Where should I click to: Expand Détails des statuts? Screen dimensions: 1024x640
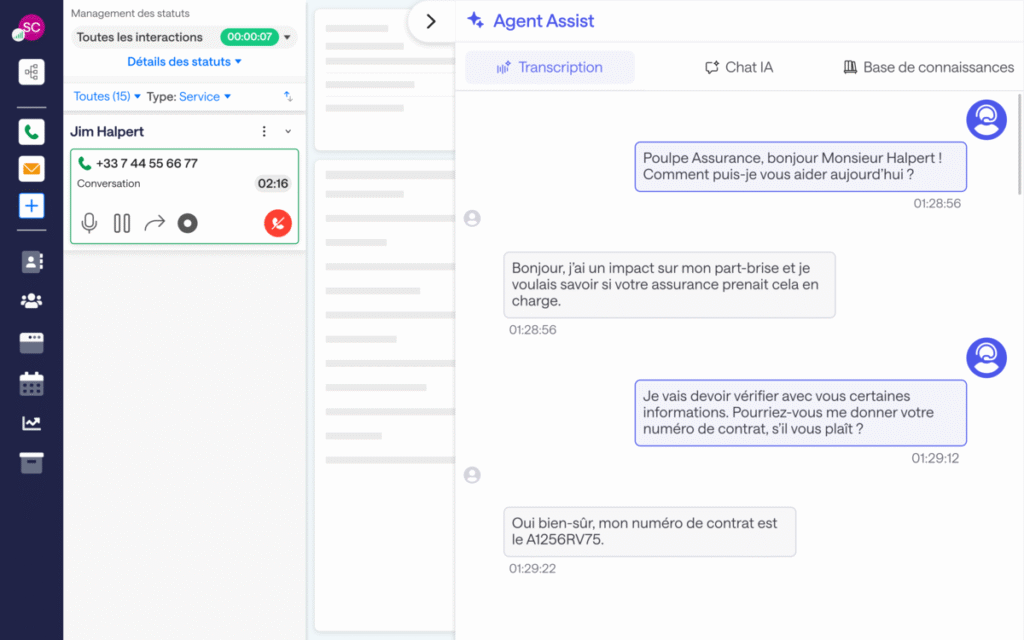(184, 62)
